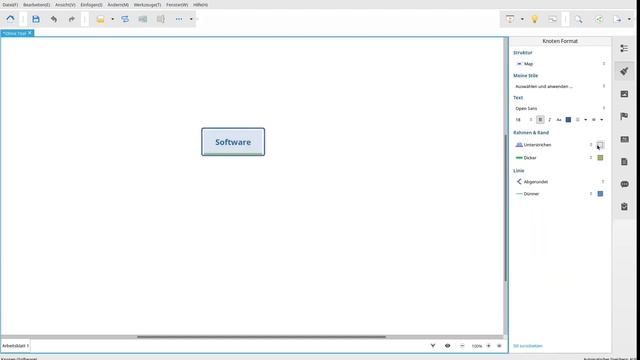Open the Task info clipboard panel
The width and height of the screenshot is (640, 360).
coord(624,207)
